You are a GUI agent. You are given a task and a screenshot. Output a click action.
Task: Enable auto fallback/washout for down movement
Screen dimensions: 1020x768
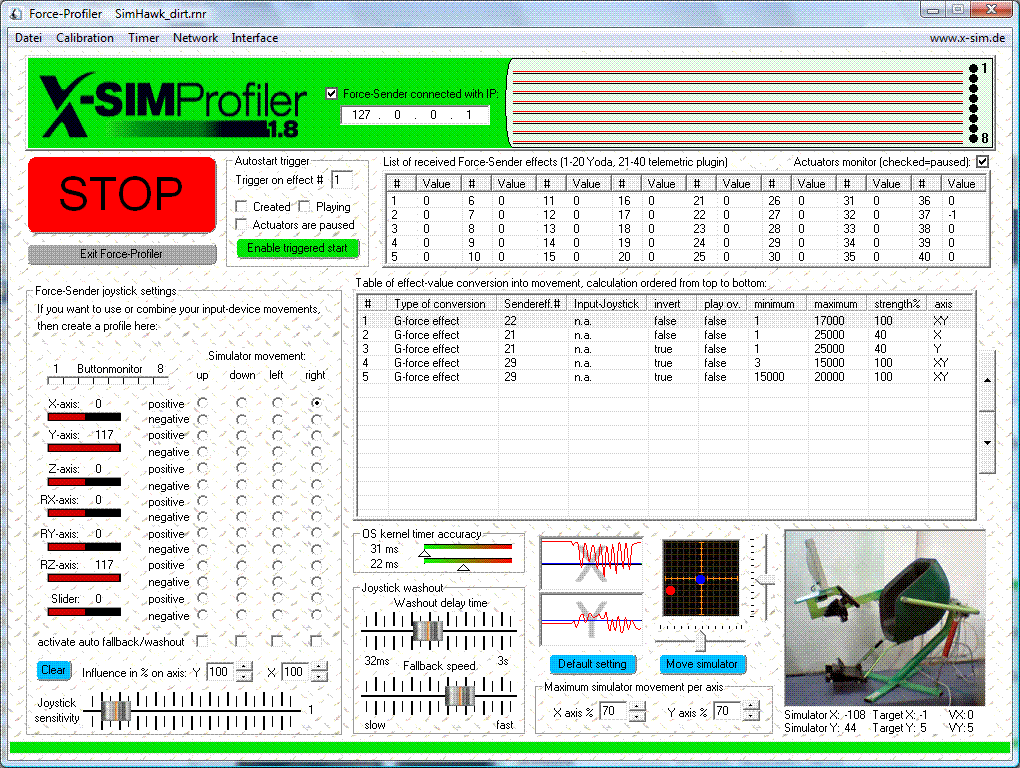pyautogui.click(x=241, y=641)
